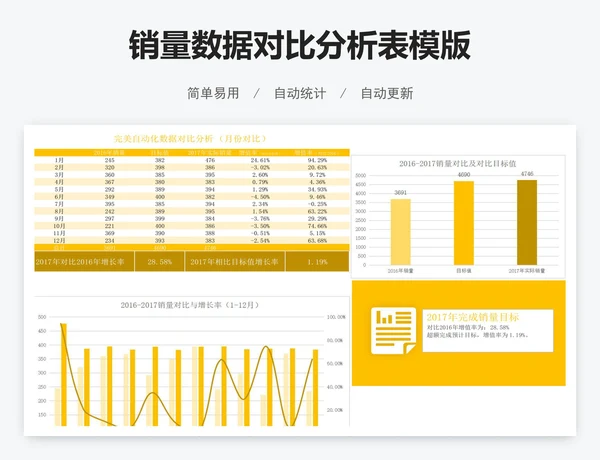Select the 2017年对比2016年增长率 summary cell

tap(84, 262)
